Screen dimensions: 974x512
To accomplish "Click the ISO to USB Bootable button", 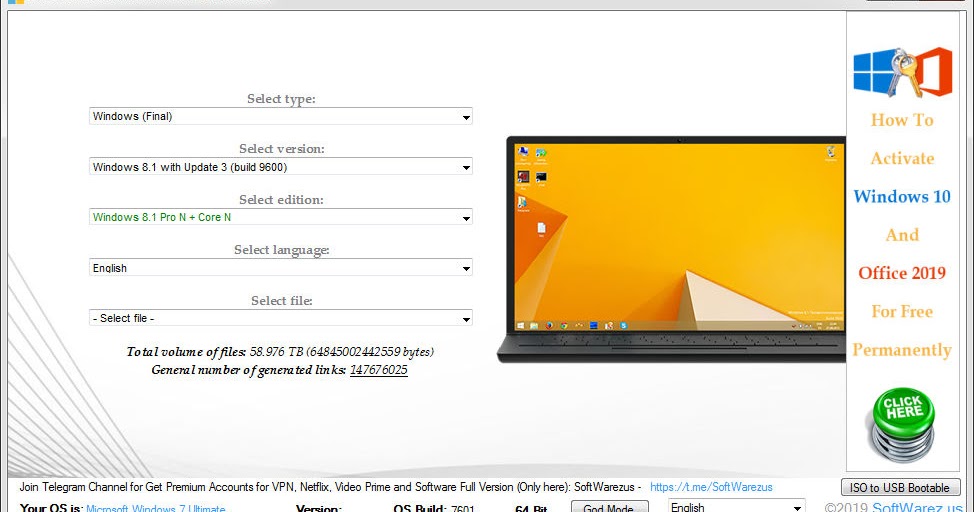I will [x=900, y=488].
